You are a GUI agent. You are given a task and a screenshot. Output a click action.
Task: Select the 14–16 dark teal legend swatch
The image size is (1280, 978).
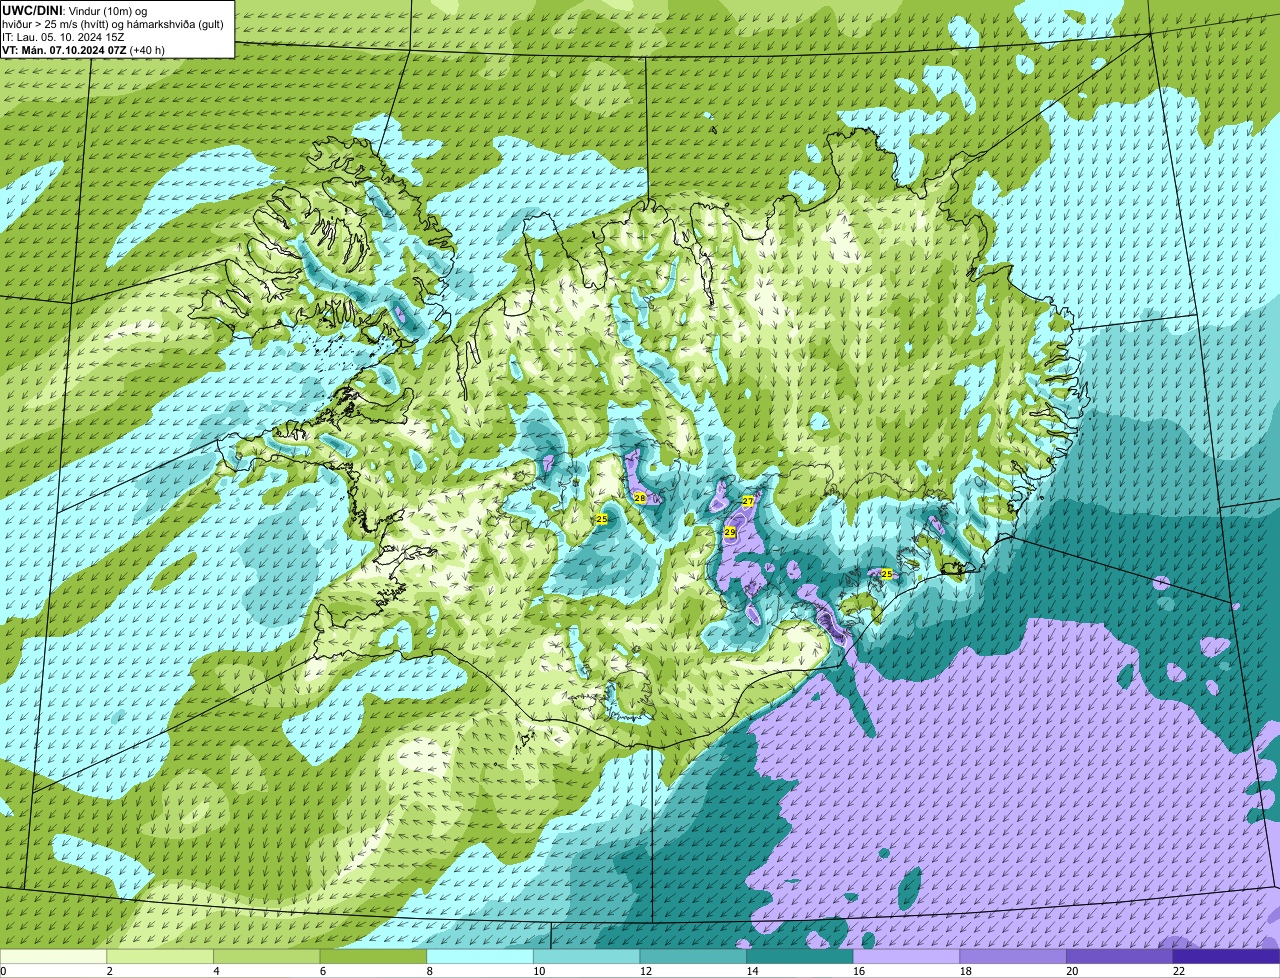tap(800, 956)
